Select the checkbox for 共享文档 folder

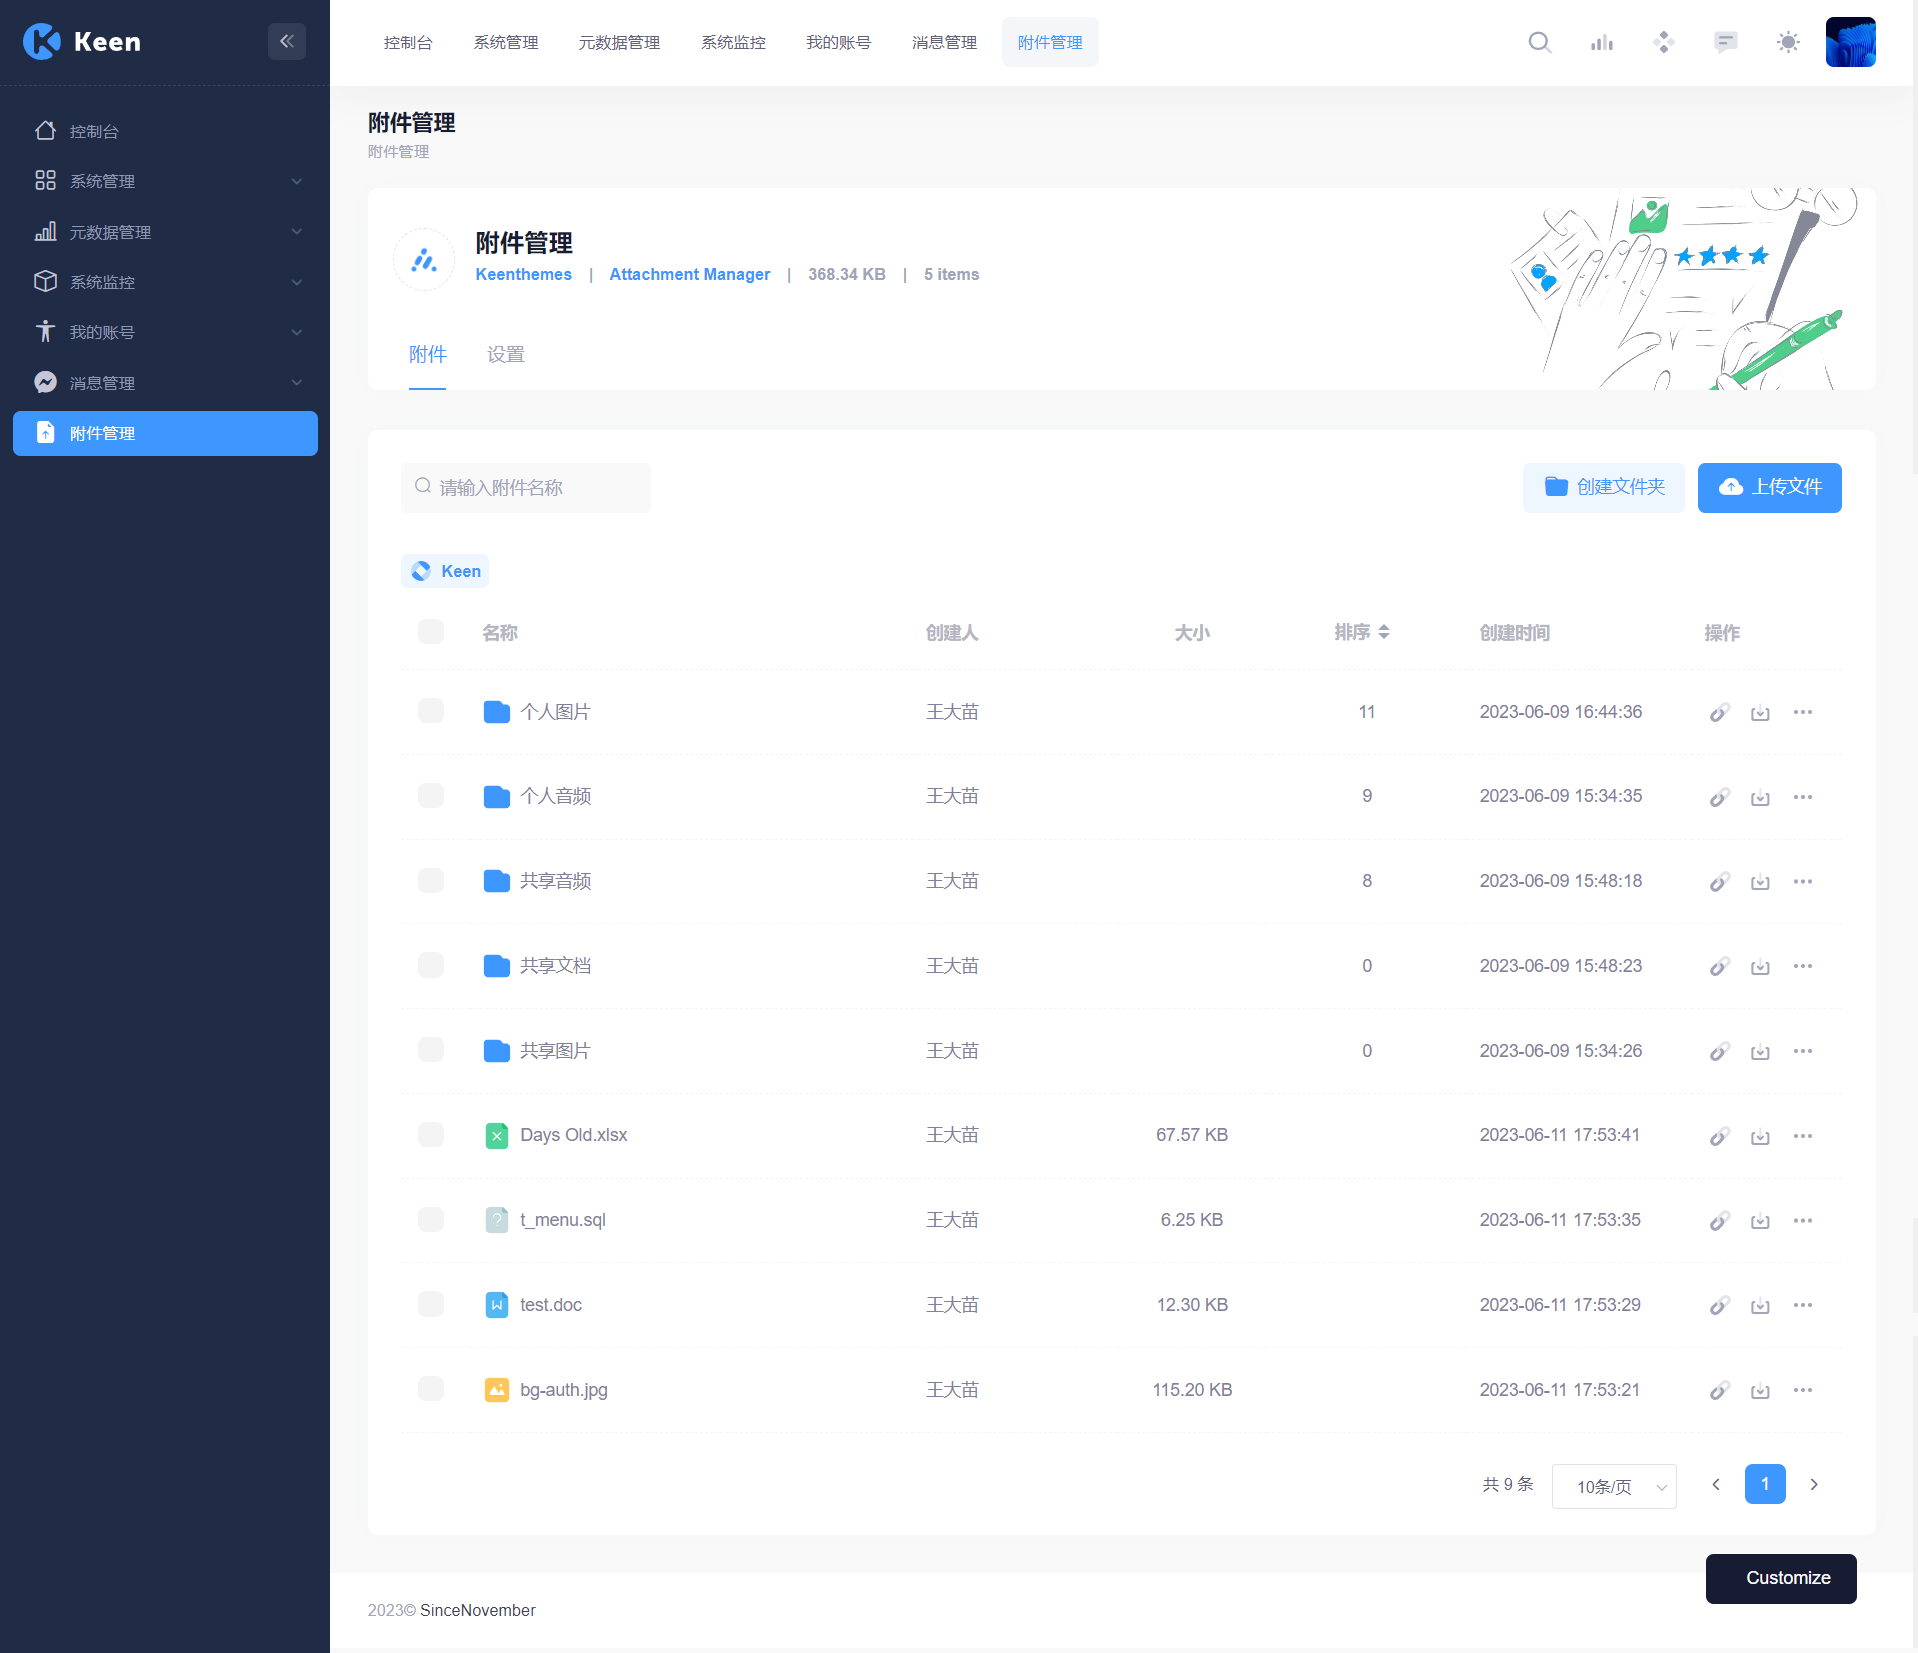pyautogui.click(x=431, y=965)
